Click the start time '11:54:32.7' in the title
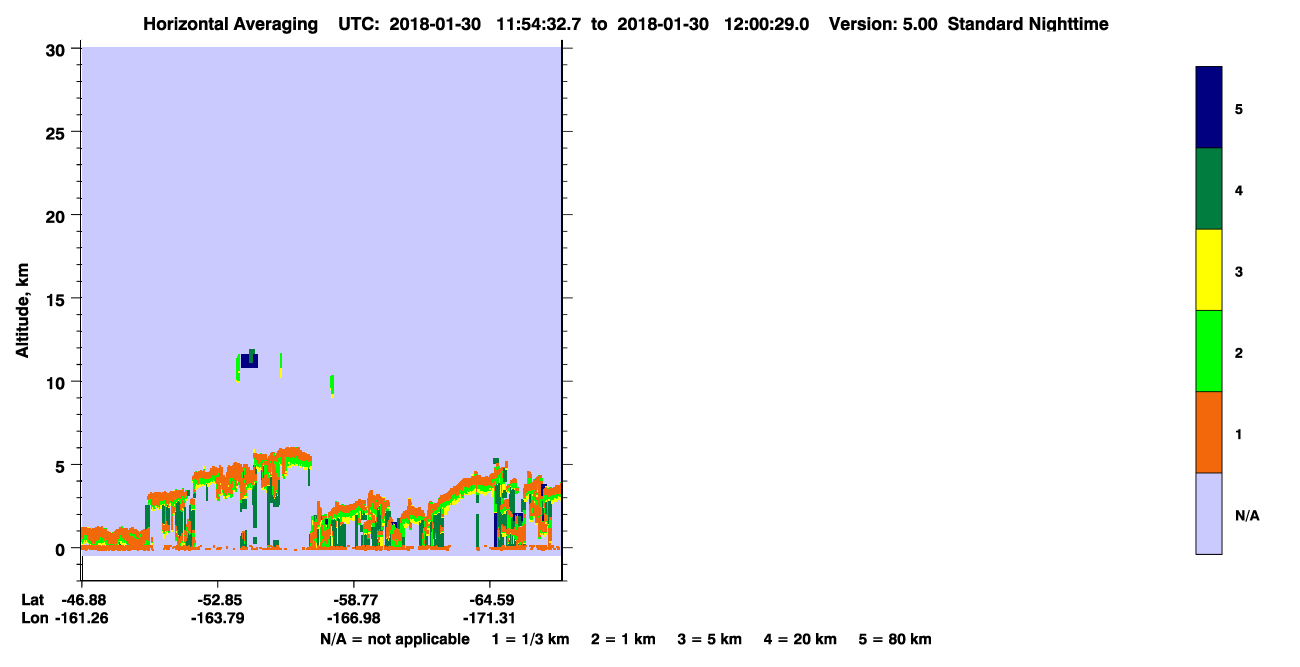This screenshot has width=1300, height=667. [x=540, y=24]
